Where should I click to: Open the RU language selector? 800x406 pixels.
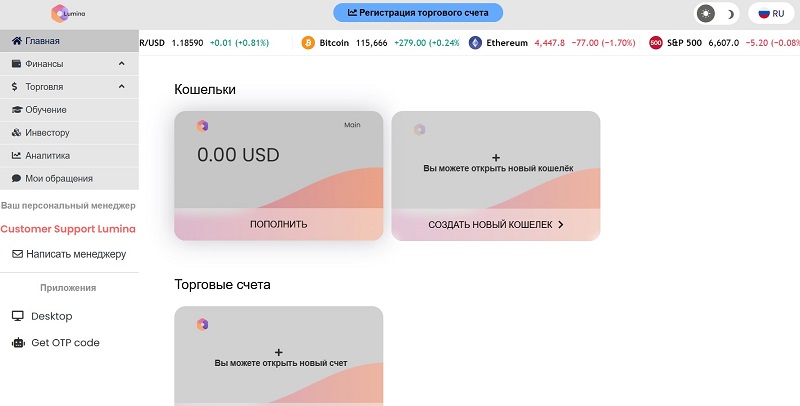(770, 14)
